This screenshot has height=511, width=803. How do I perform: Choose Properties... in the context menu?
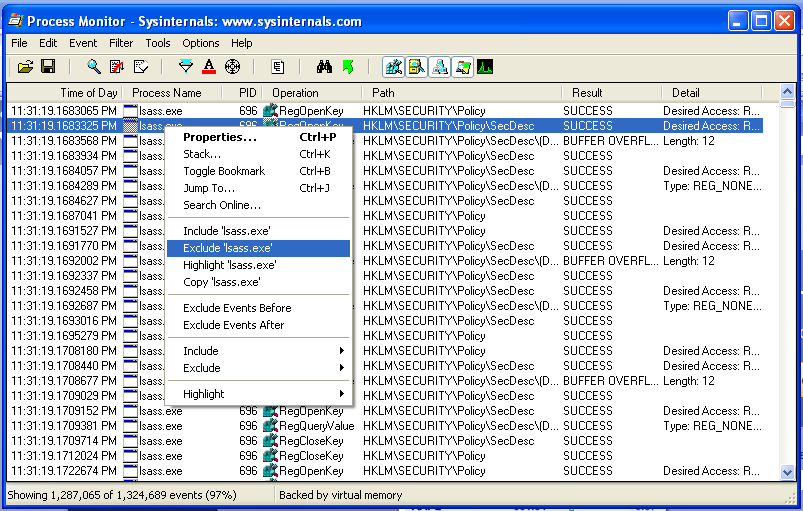tap(219, 137)
